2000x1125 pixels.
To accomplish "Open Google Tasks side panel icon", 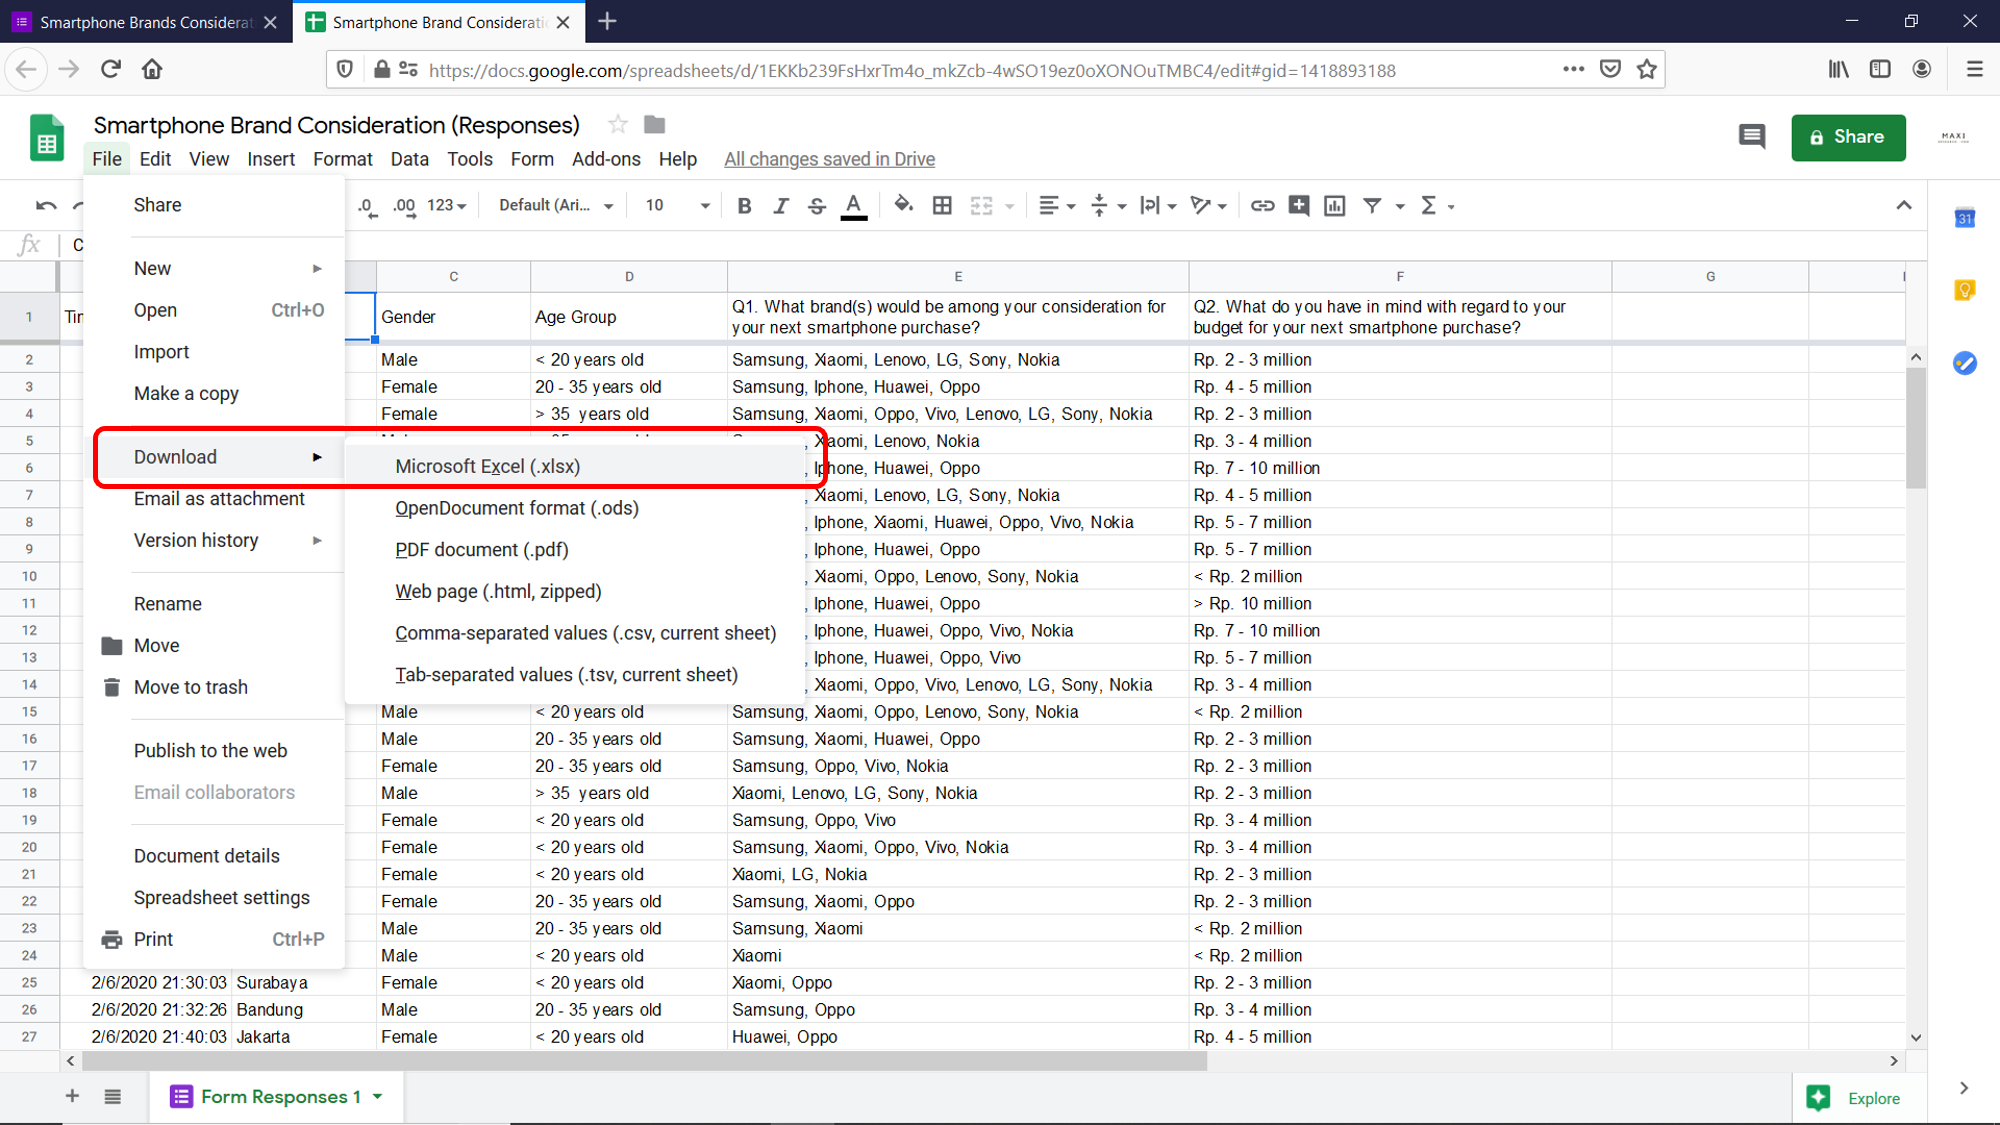I will pos(1965,363).
